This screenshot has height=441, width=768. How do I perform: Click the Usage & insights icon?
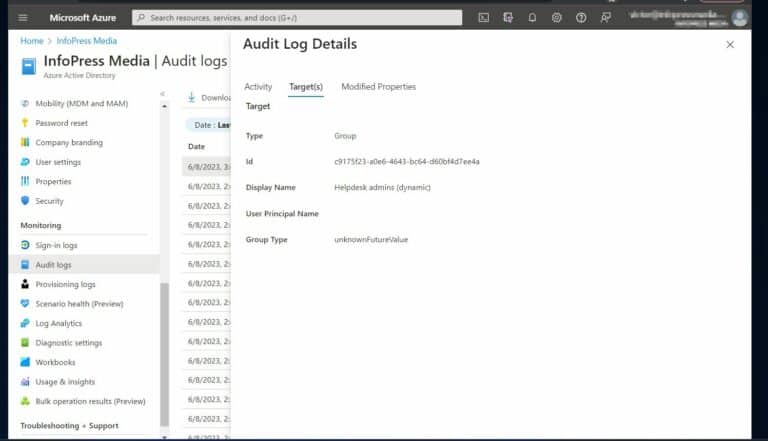click(x=25, y=382)
